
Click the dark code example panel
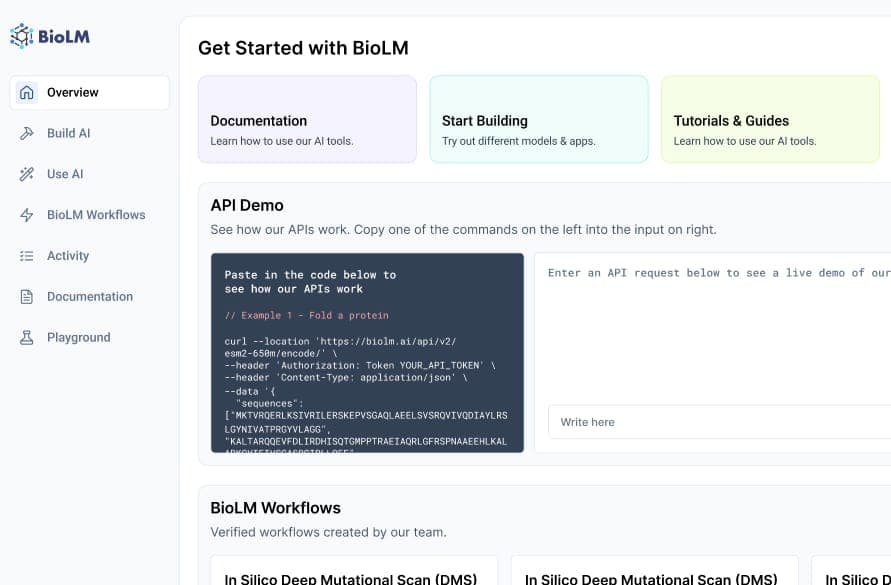pos(367,352)
